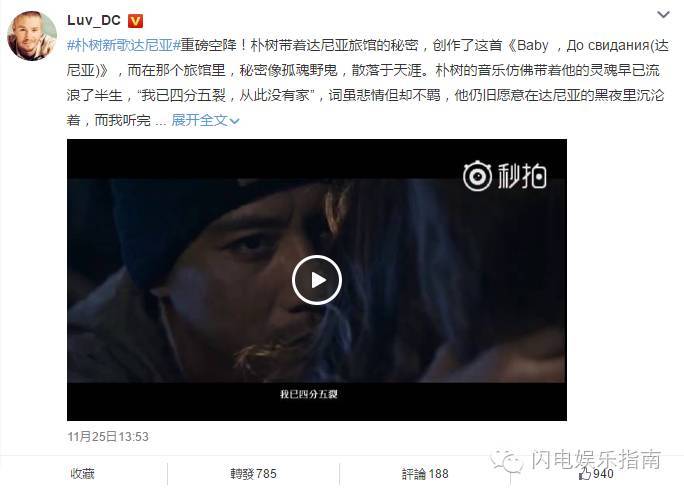Screen dimensions: 684x493
Task: Play the embedded Miaopai video
Action: (x=317, y=280)
